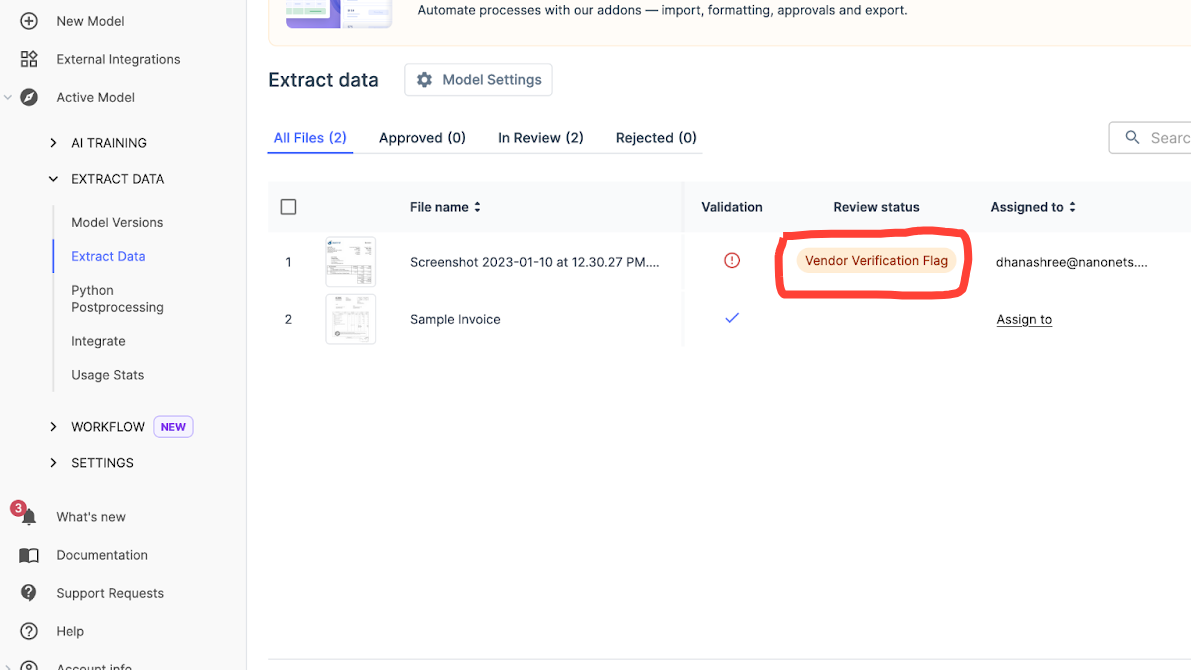
Task: Open the Sample Invoice thumbnail preview
Action: (350, 319)
